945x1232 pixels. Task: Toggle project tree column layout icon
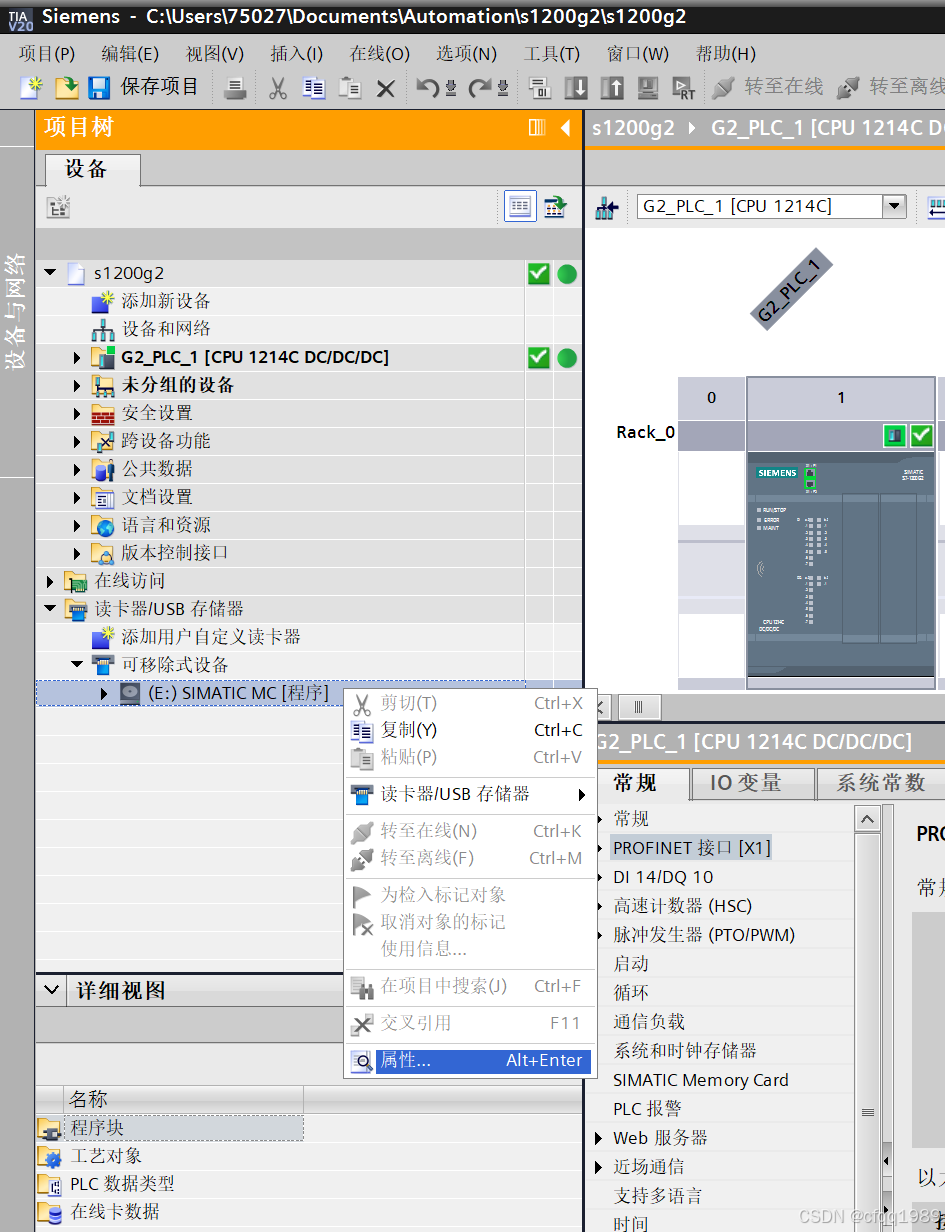pos(537,128)
